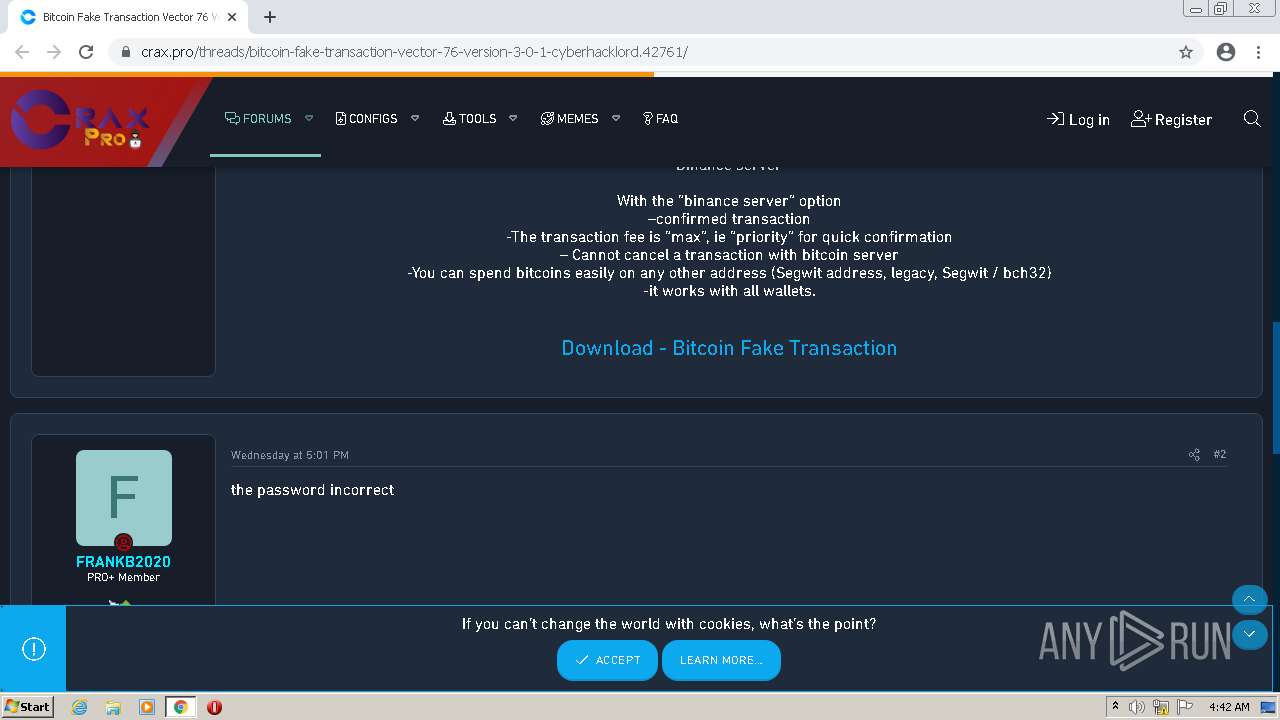Viewport: 1280px width, 720px height.
Task: Click 'the password incorrect' post text
Action: point(312,490)
